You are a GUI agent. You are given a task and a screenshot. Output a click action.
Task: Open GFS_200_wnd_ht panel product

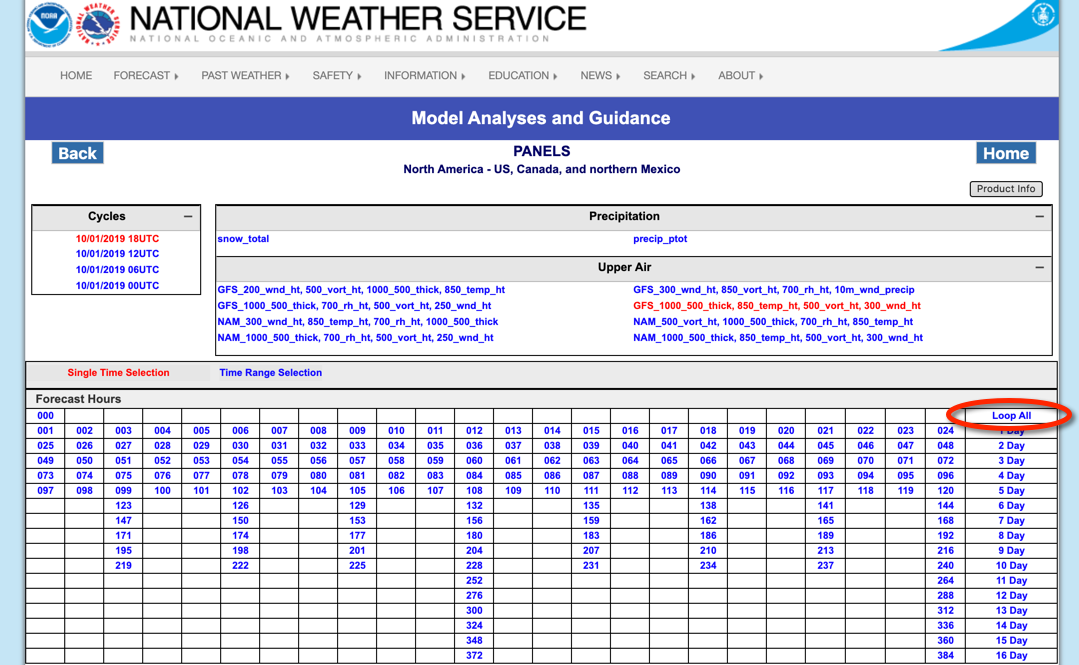361,290
